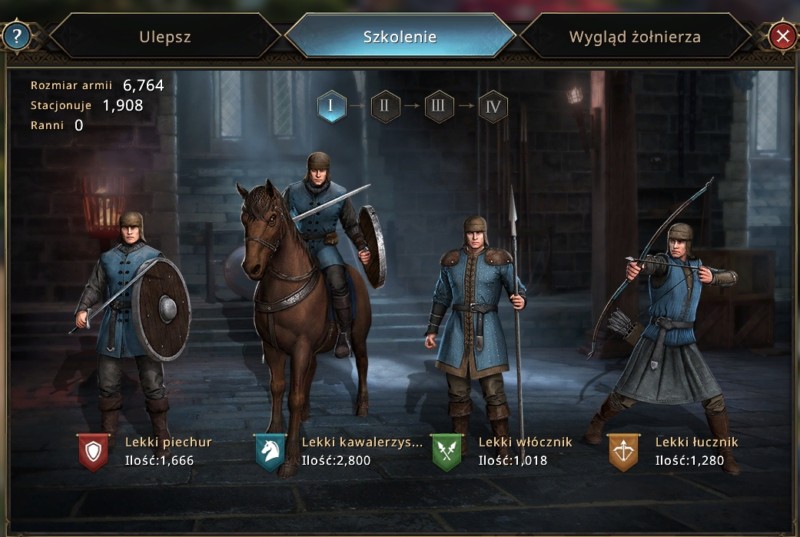Select the teal horse cavalry badge
800x537 pixels.
[270, 452]
